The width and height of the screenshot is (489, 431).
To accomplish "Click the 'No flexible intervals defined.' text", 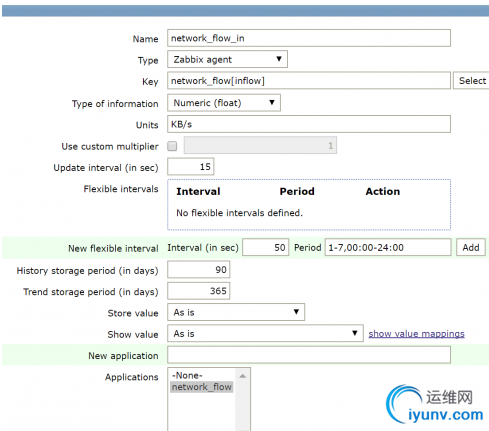I will (x=239, y=213).
